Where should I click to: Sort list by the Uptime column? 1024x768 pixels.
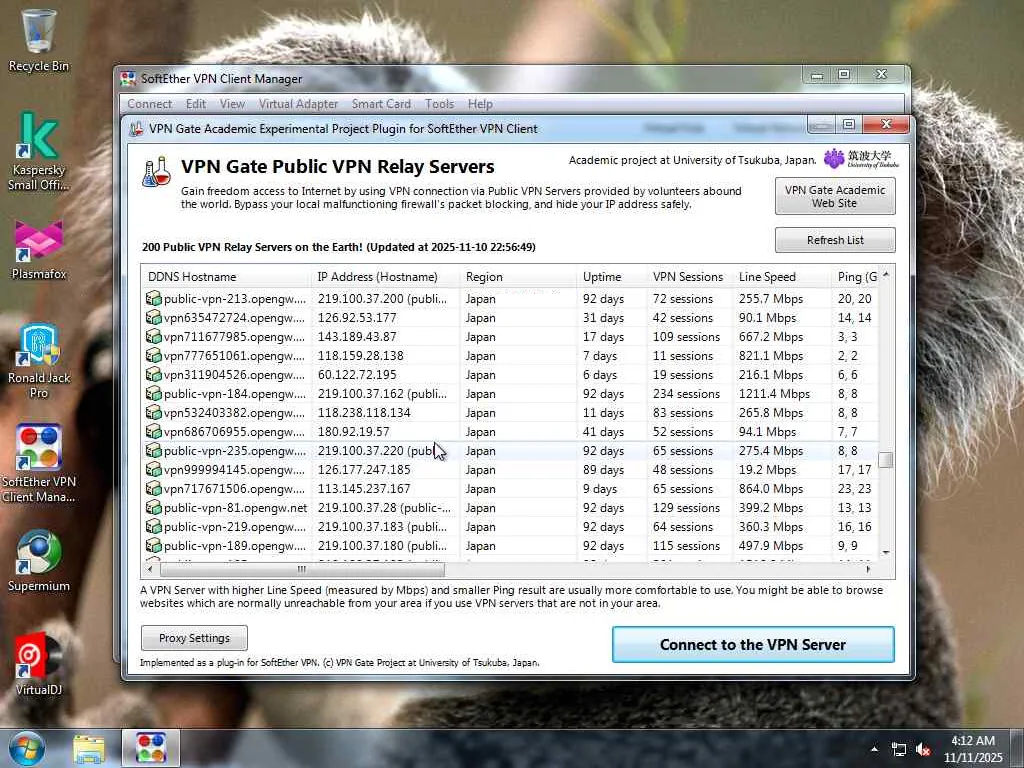point(611,277)
